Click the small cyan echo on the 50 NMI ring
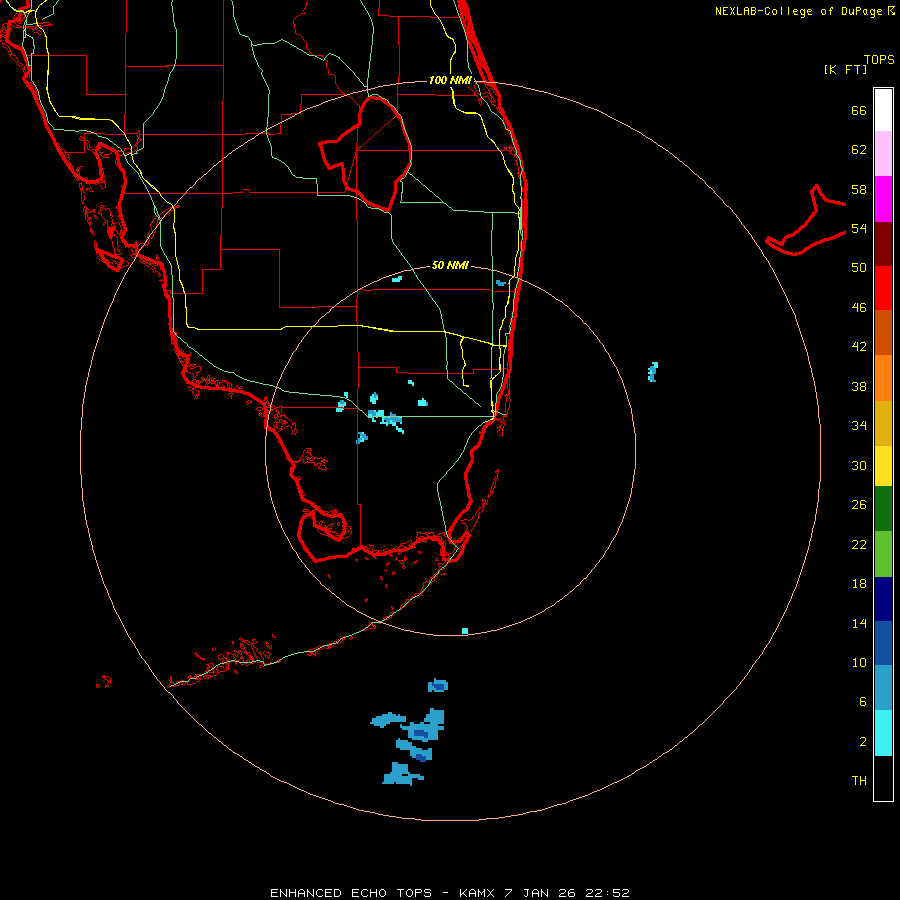900x900 pixels. (465, 631)
